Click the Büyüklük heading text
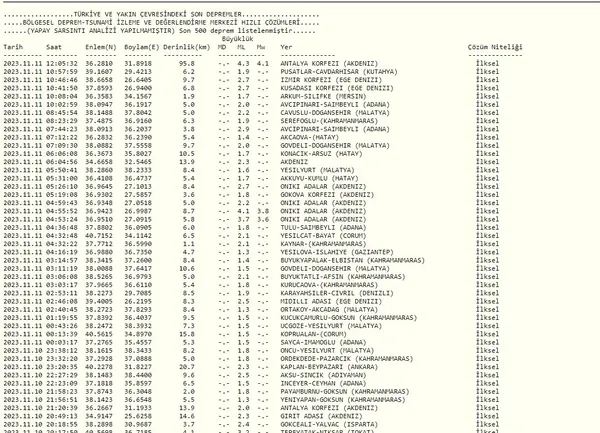 coord(237,39)
